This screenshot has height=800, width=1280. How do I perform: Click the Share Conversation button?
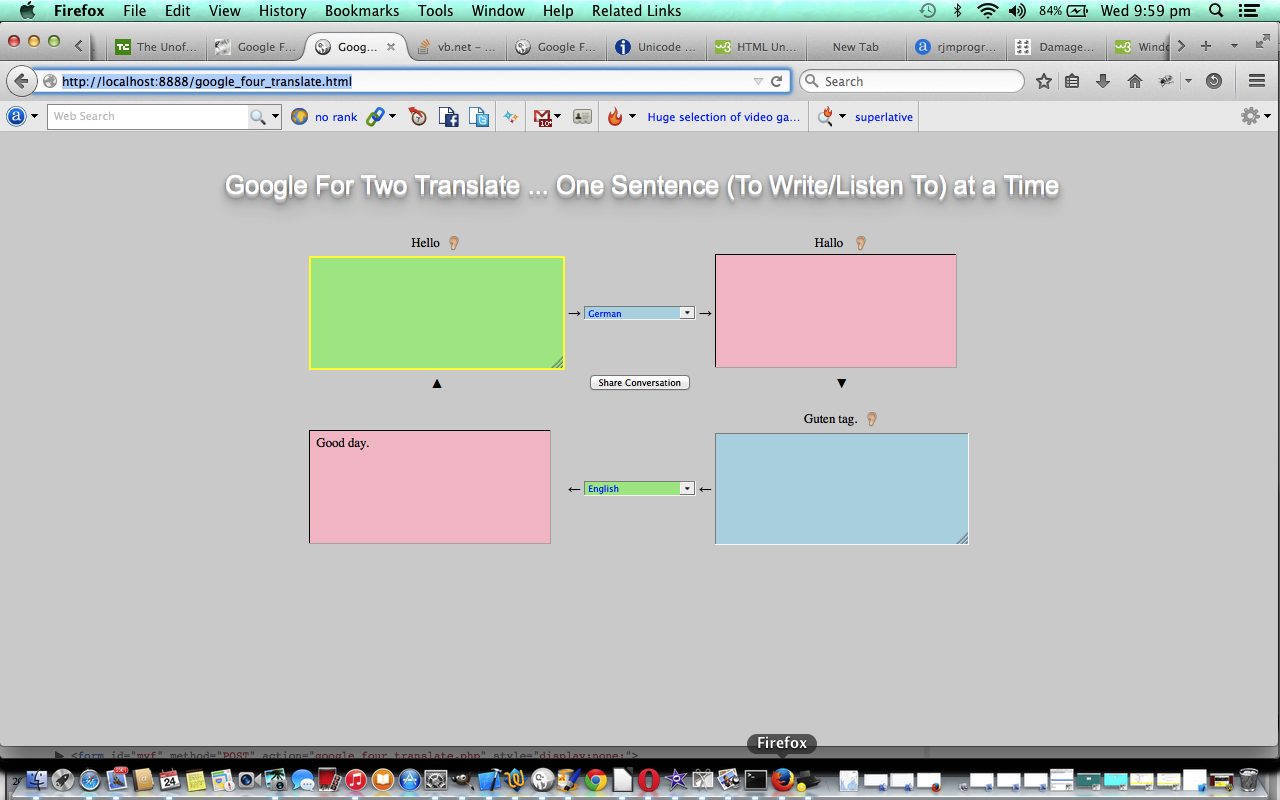639,382
